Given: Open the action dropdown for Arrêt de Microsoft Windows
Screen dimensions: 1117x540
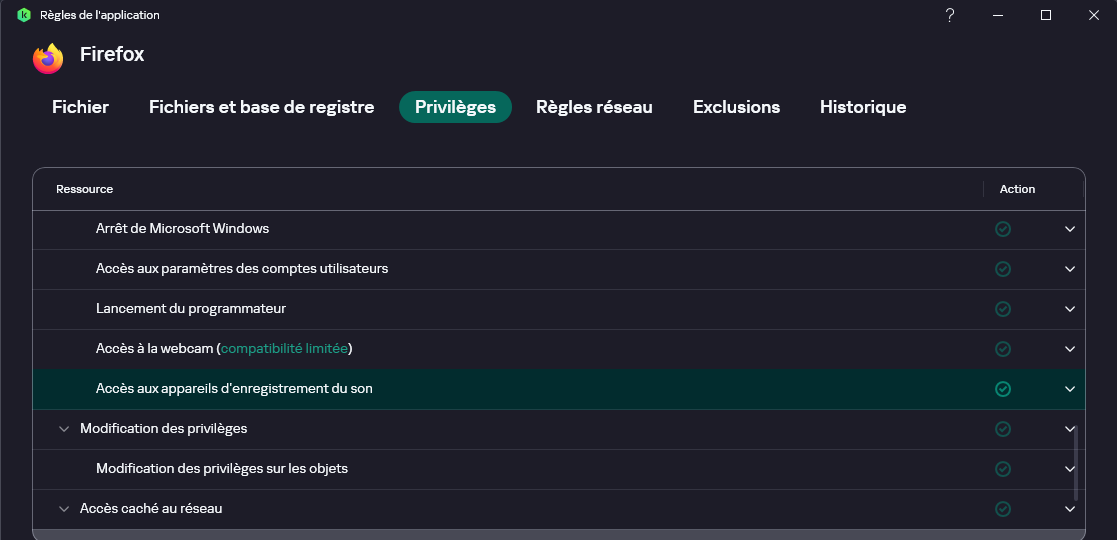Looking at the screenshot, I should pyautogui.click(x=1070, y=229).
